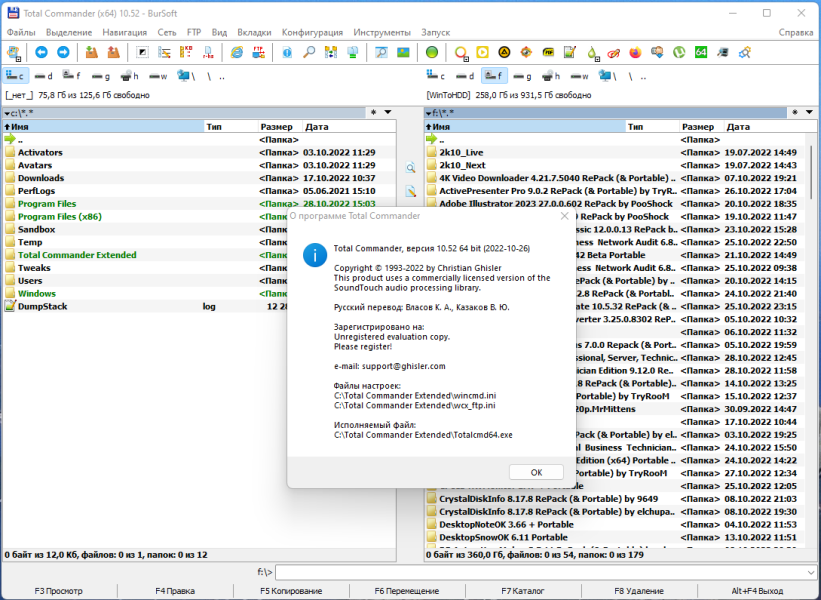Click the green ball icon in the toolbar
Image resolution: width=821 pixels, height=600 pixels.
pyautogui.click(x=432, y=52)
